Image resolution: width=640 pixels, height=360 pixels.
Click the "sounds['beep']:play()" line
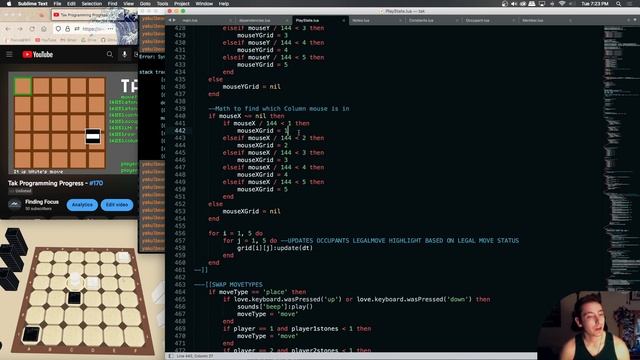pyautogui.click(x=275, y=307)
